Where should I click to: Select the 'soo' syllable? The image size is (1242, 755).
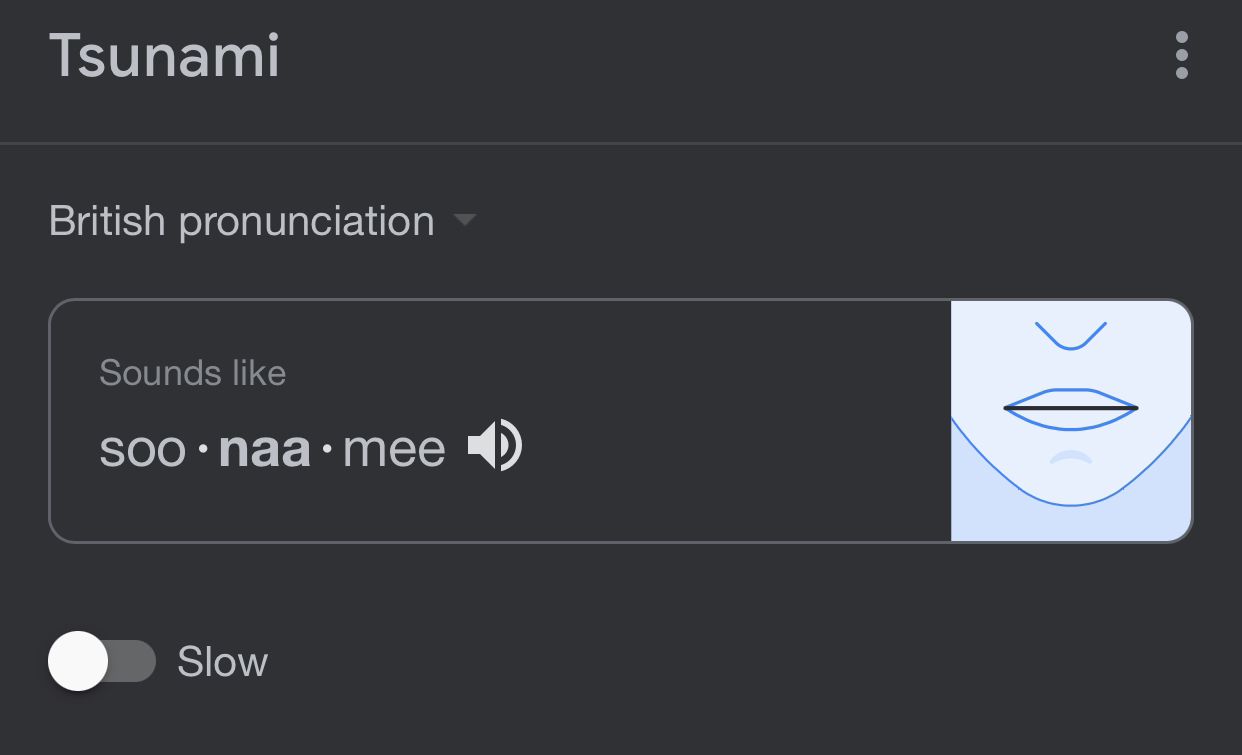143,448
